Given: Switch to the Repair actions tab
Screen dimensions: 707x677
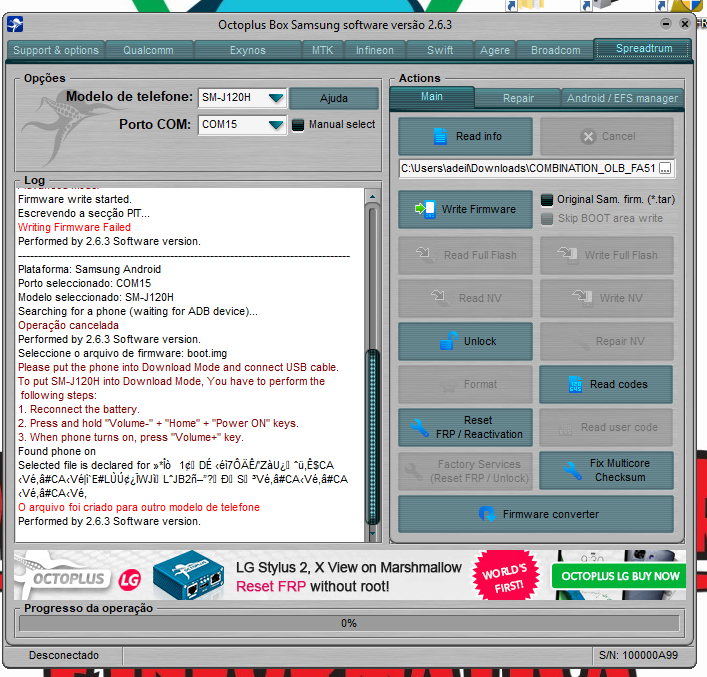Looking at the screenshot, I should pyautogui.click(x=518, y=98).
